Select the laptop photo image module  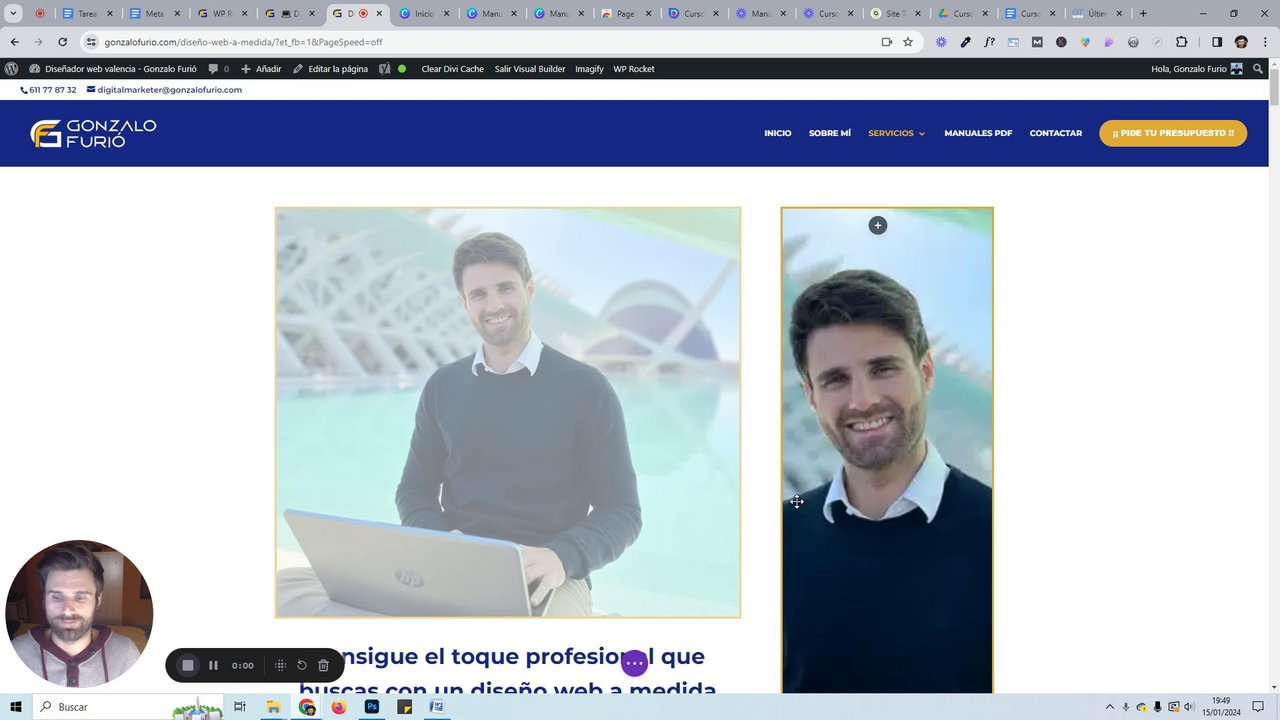(508, 412)
